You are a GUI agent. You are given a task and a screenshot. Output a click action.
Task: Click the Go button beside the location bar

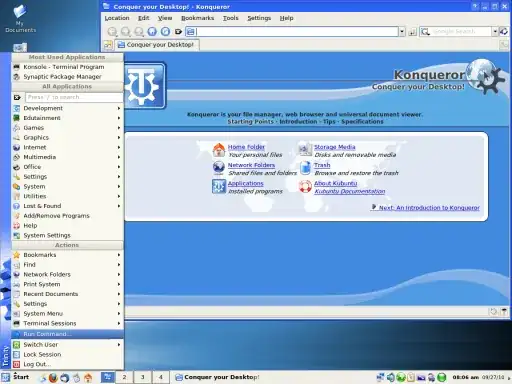point(412,32)
